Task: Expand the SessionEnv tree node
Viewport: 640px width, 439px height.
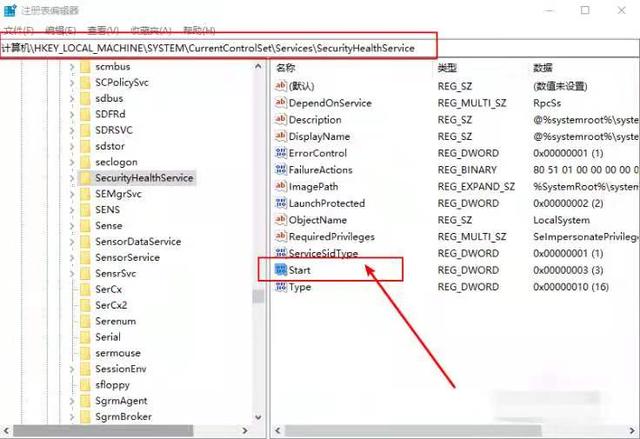Action: coord(72,369)
